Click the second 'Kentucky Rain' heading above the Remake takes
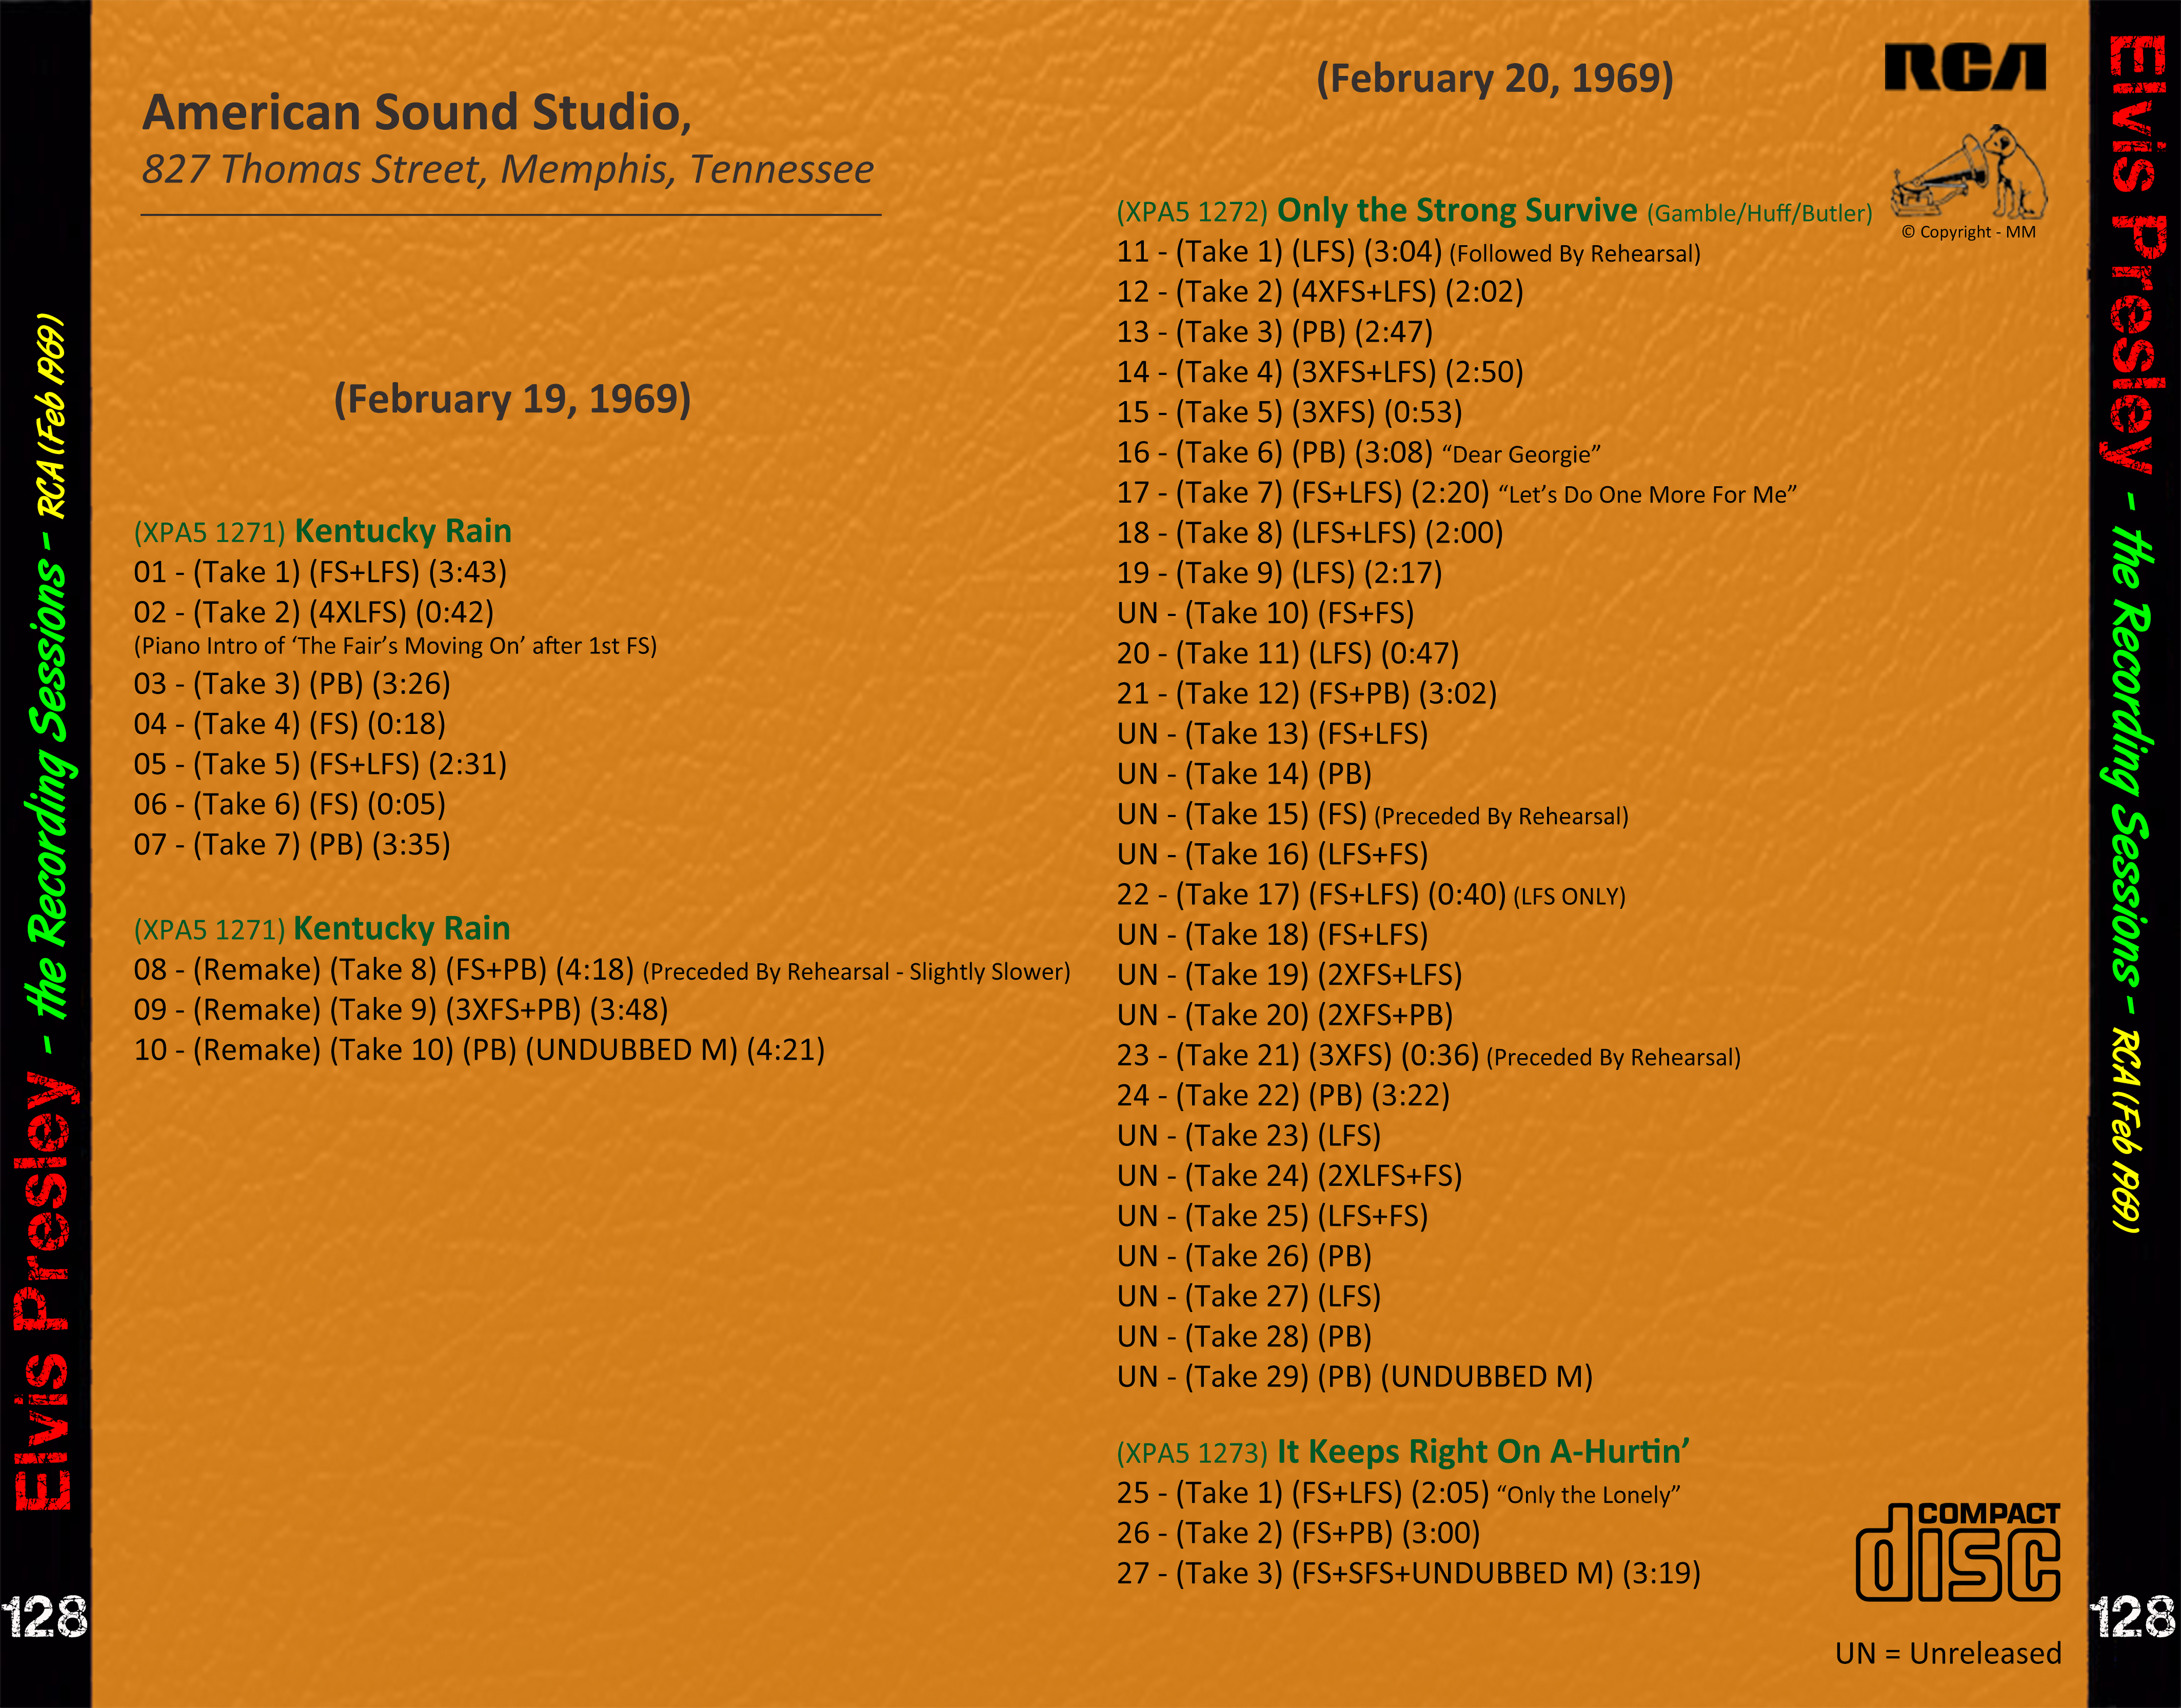This screenshot has width=2181, height=1708. pos(322,929)
